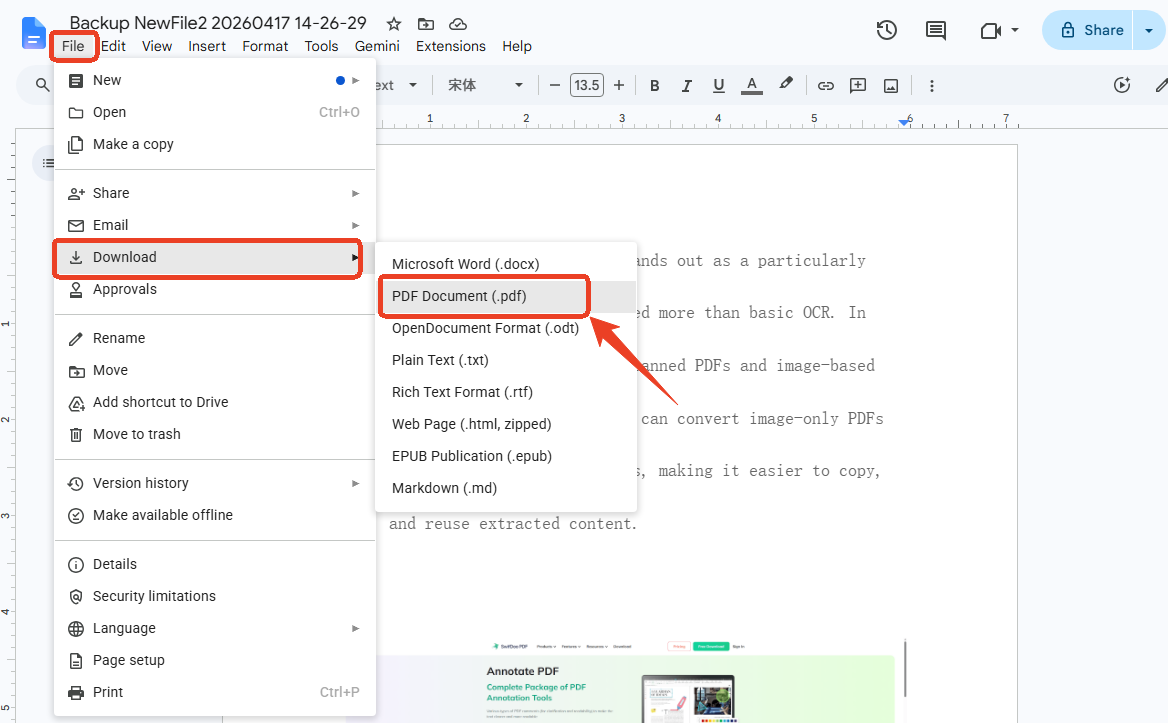Click the move to folder icon
1168x723 pixels.
click(426, 24)
